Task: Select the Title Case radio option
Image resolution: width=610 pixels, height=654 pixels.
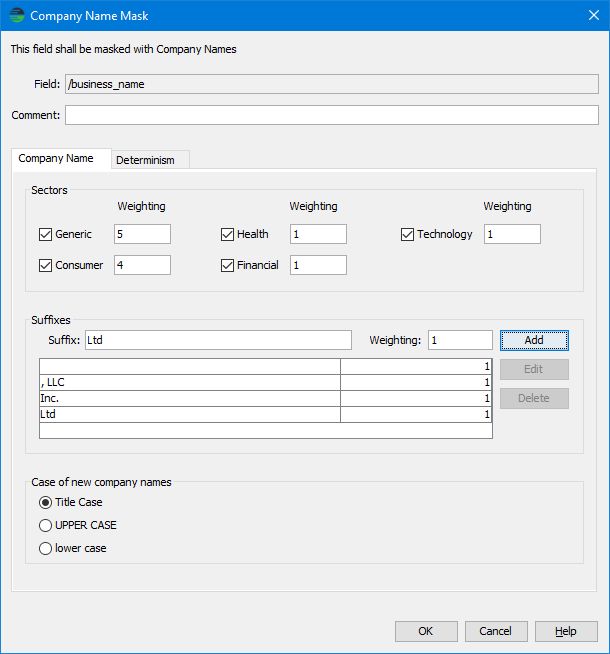Action: (x=45, y=502)
